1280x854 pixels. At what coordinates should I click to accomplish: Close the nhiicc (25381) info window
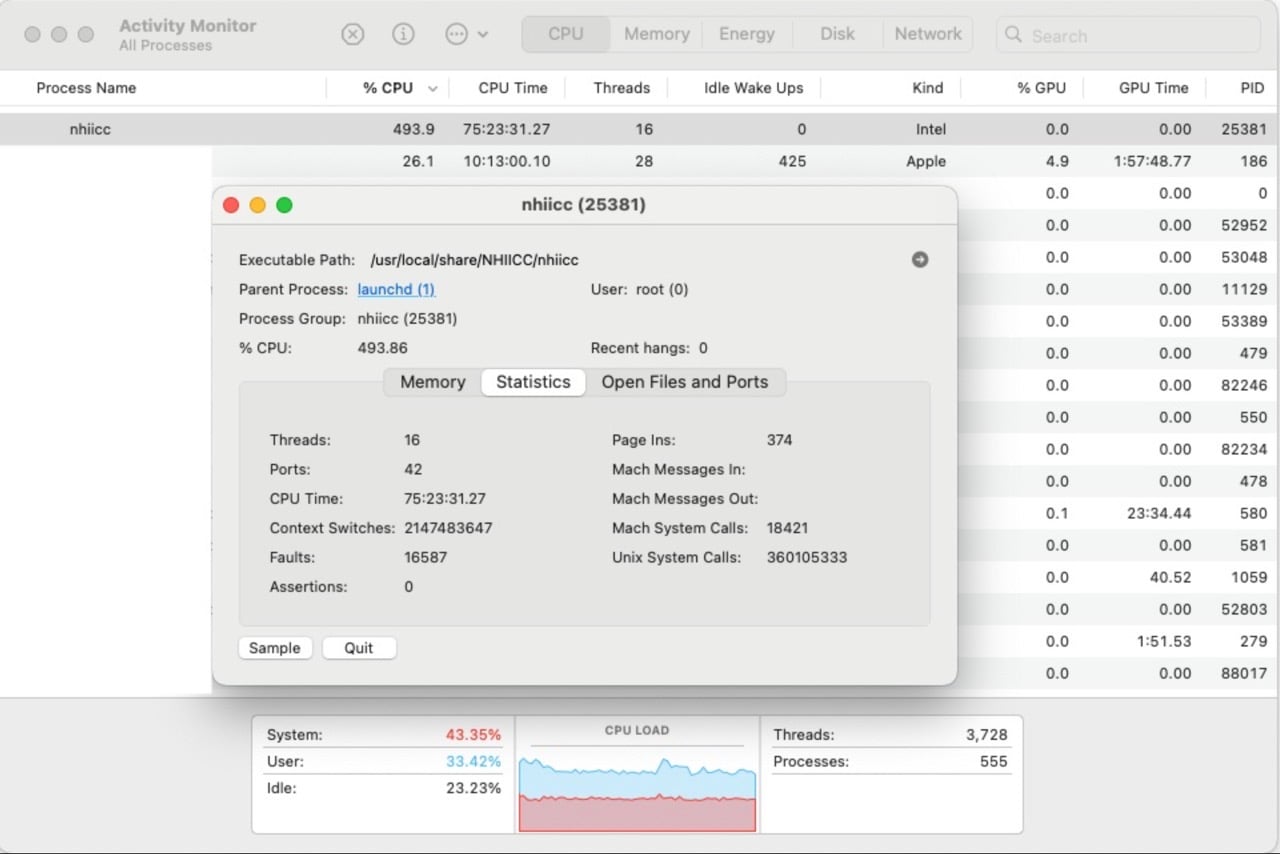[x=231, y=205]
